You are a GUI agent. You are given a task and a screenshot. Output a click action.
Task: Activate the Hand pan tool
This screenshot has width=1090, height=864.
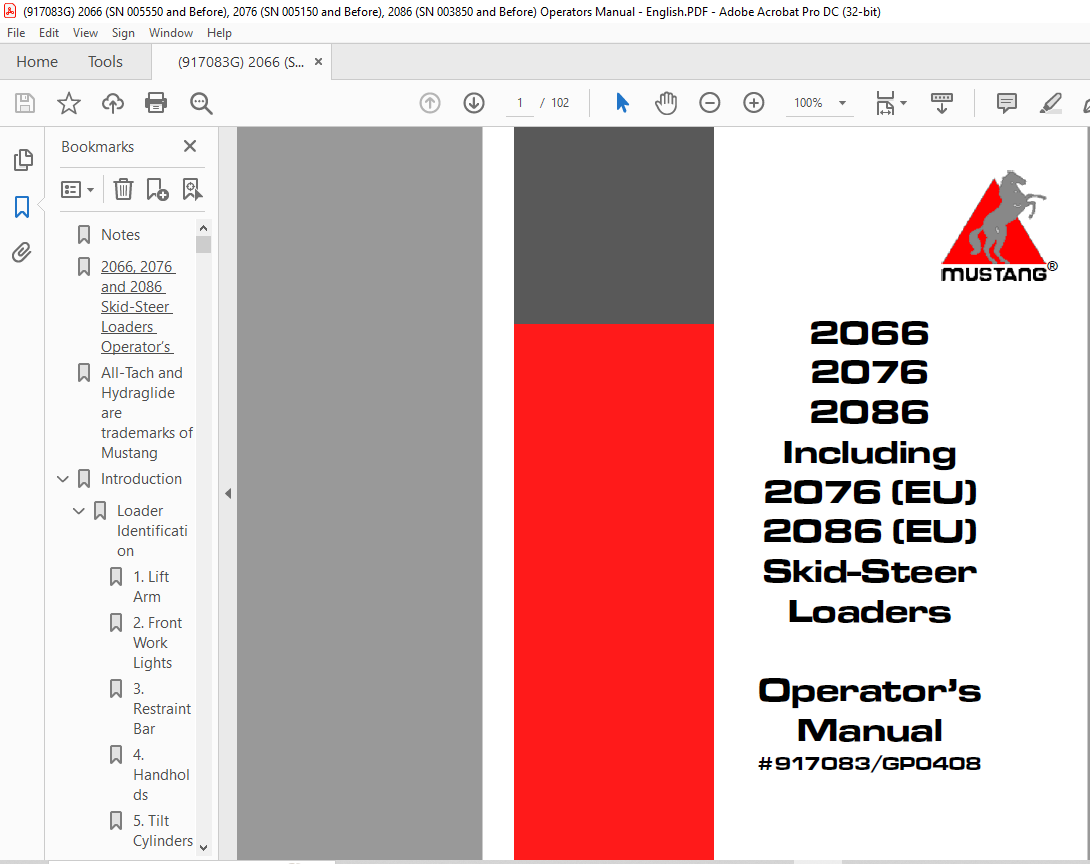(x=665, y=103)
